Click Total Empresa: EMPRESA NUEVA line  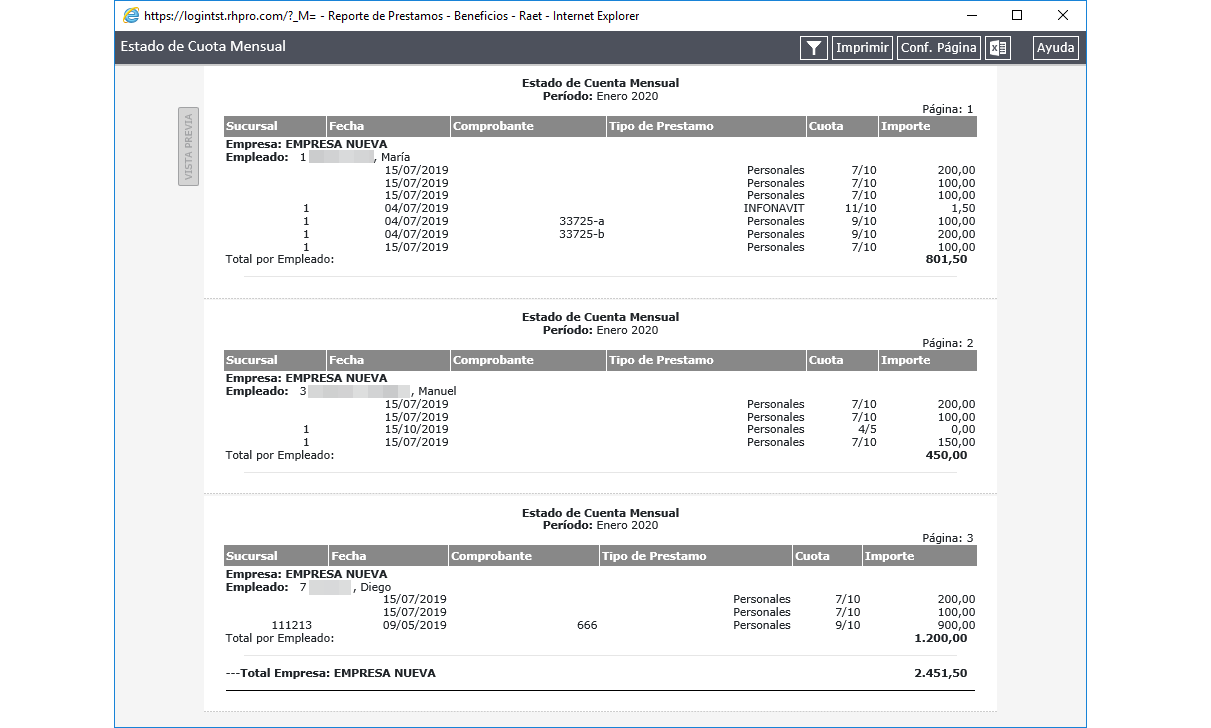click(x=331, y=673)
